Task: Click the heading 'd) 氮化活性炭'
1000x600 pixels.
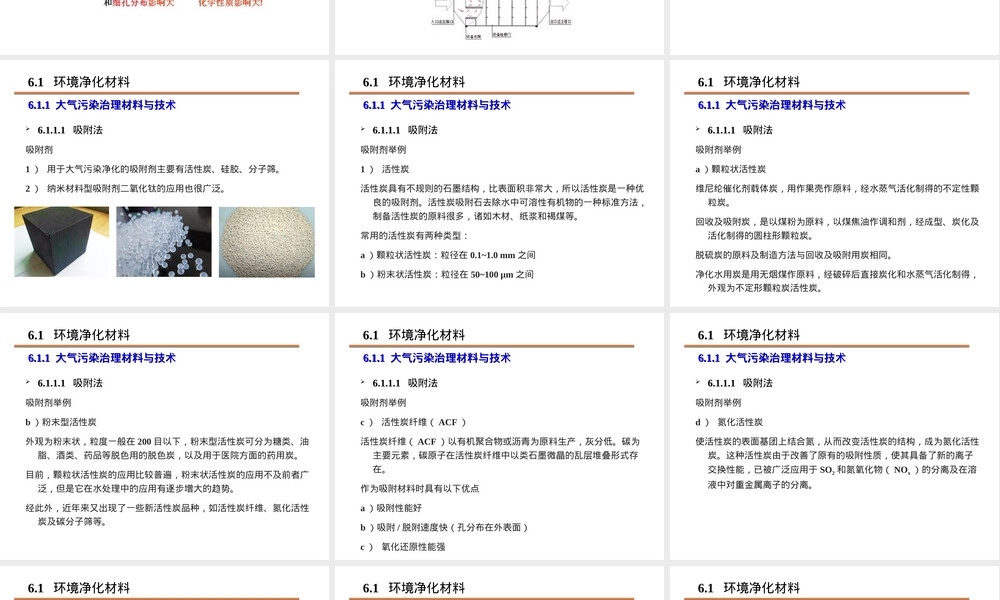Action: tap(729, 422)
